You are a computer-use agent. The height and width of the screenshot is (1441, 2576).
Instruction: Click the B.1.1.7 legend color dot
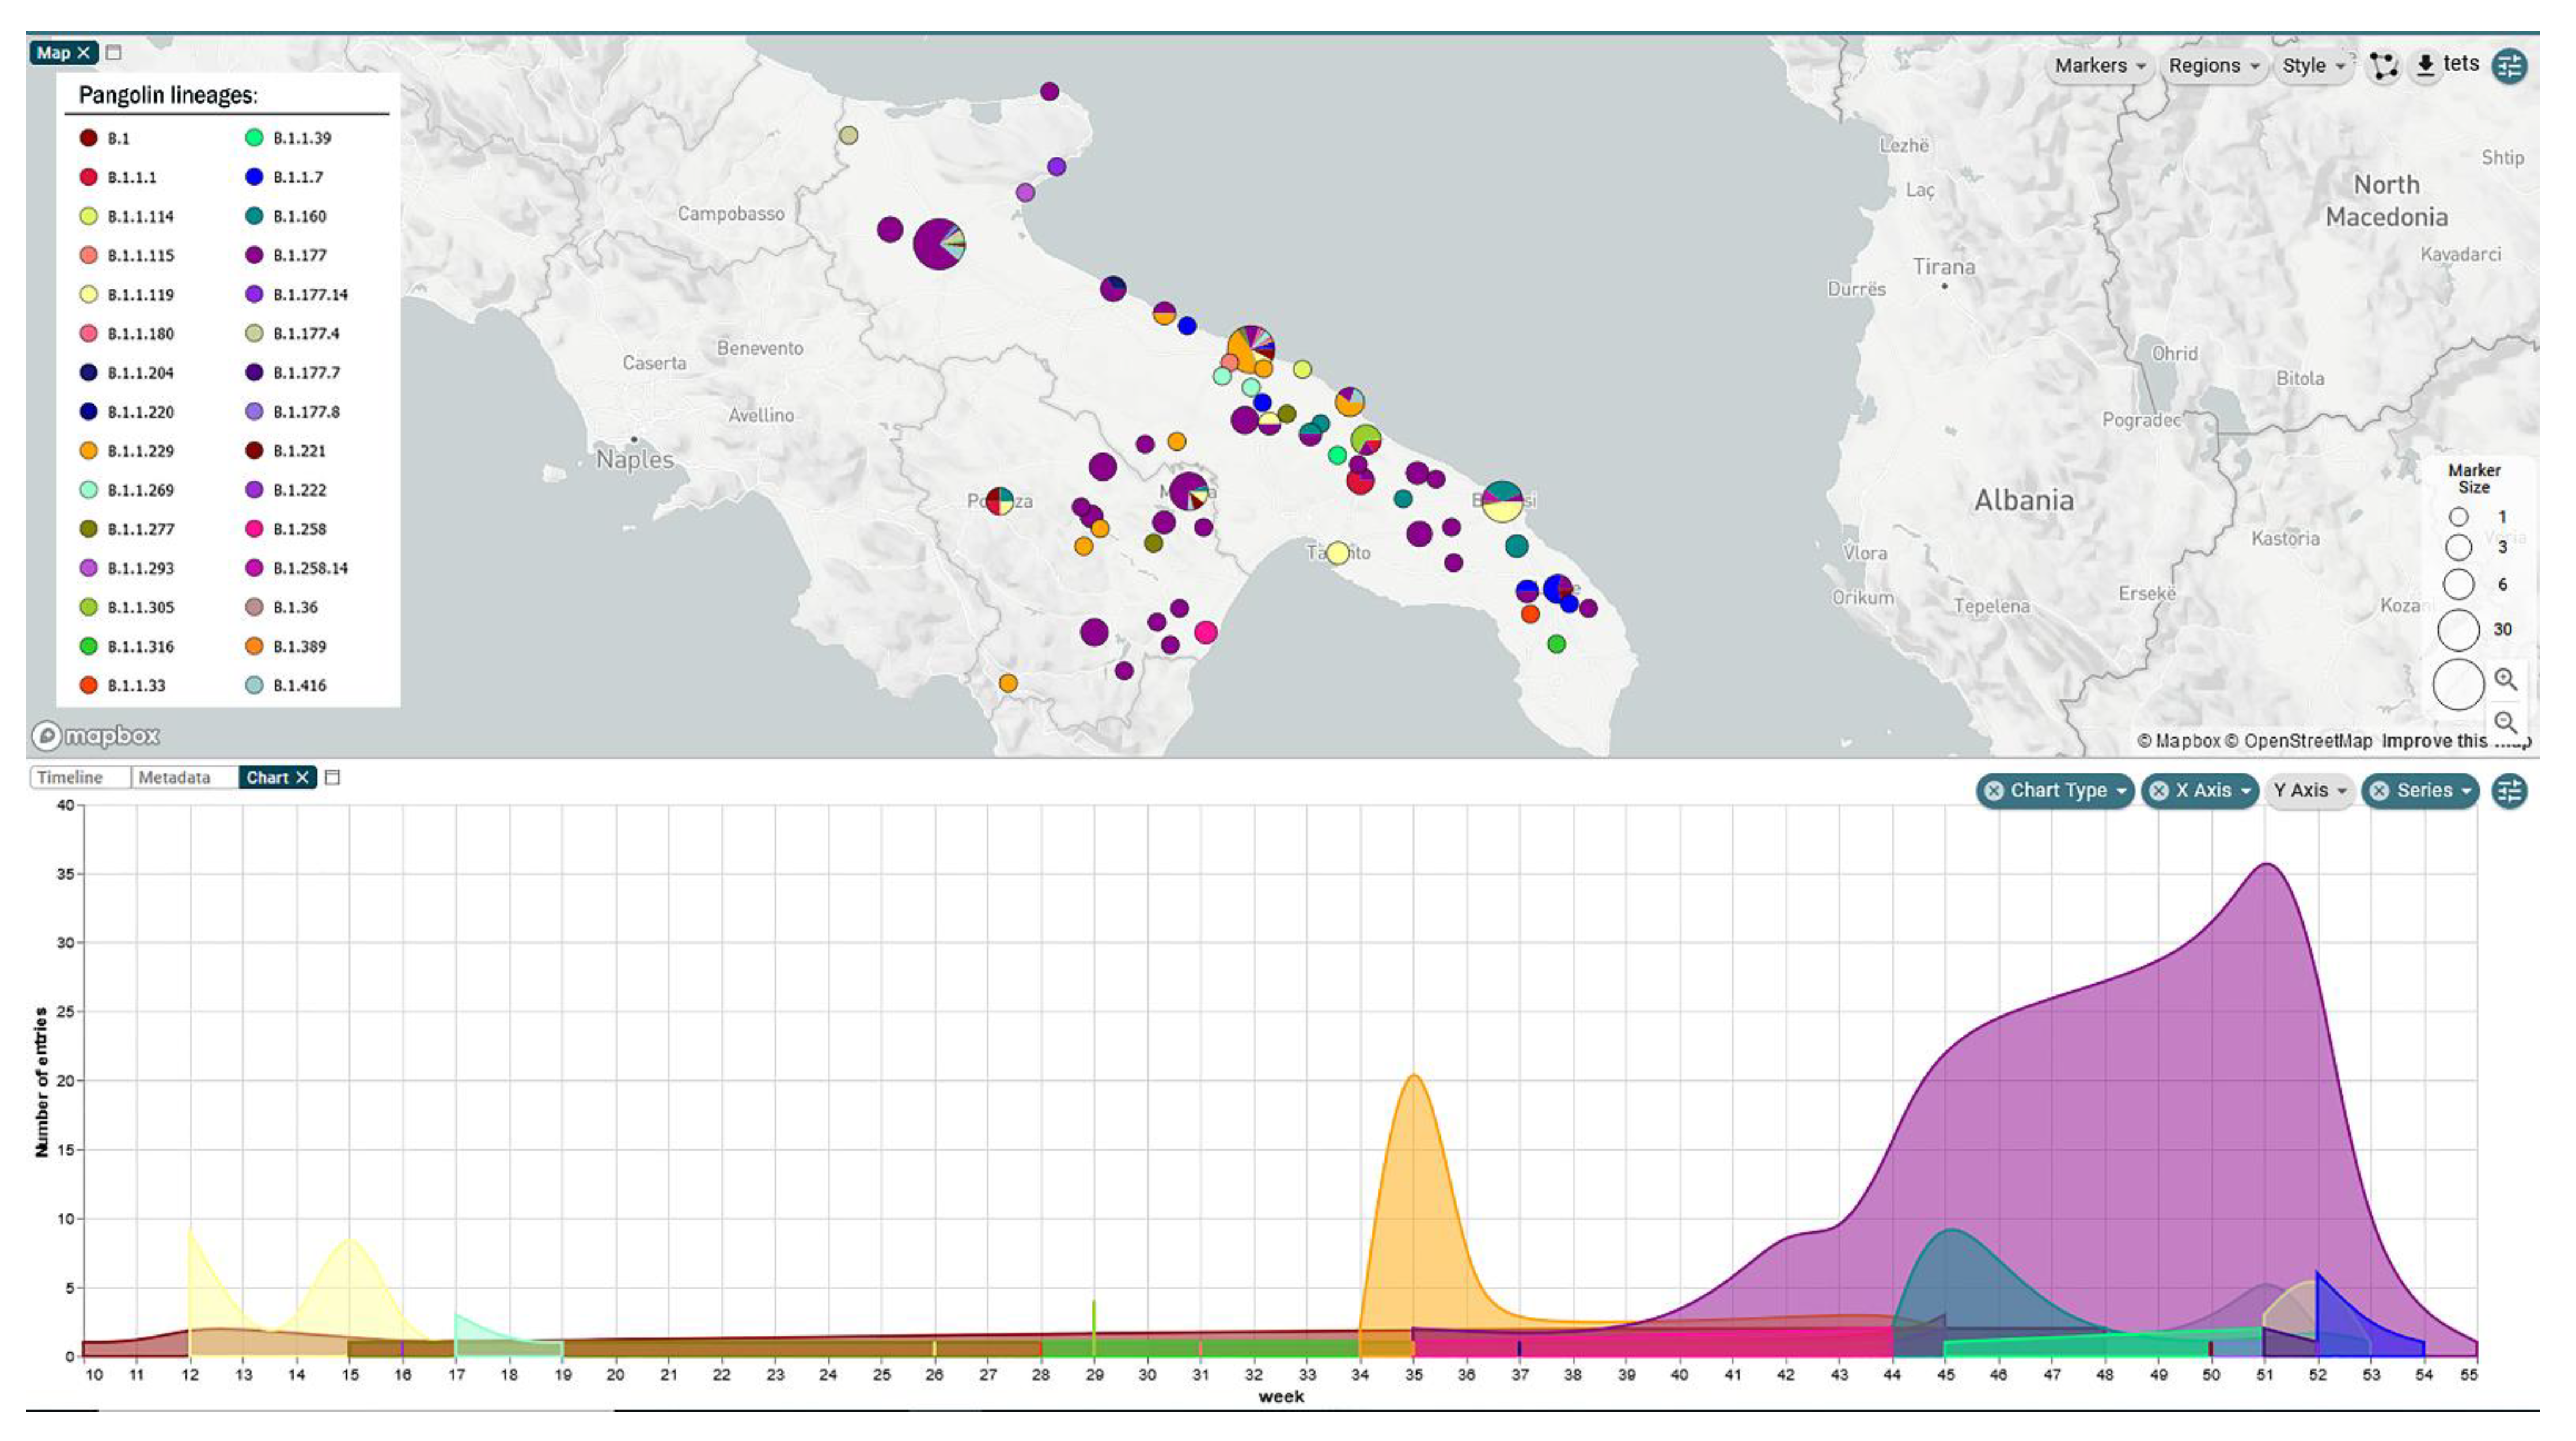coord(254,177)
